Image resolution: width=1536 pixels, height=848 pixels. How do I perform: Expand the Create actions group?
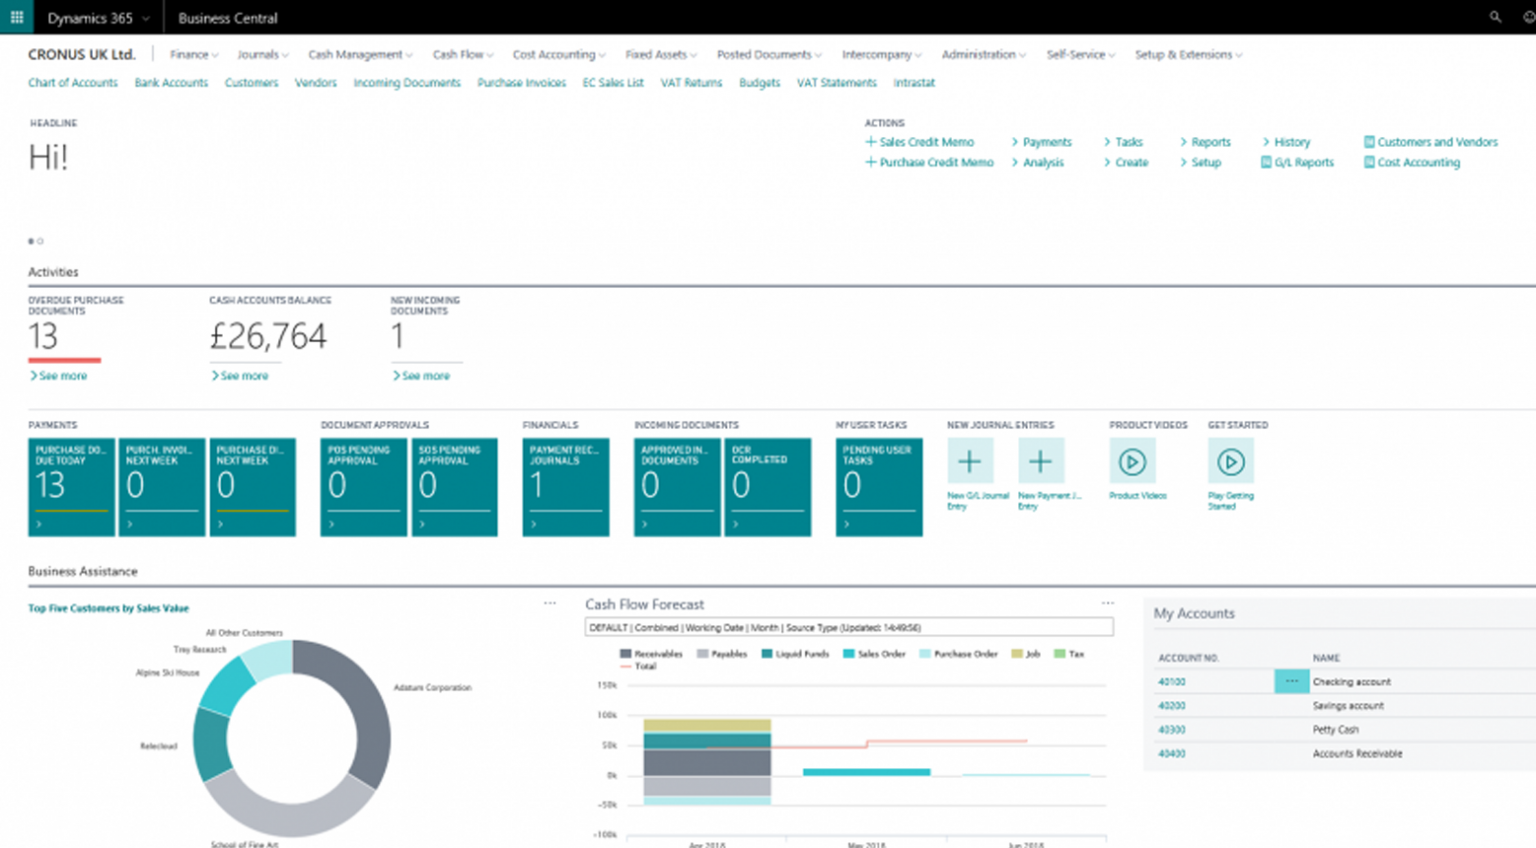click(x=1125, y=162)
